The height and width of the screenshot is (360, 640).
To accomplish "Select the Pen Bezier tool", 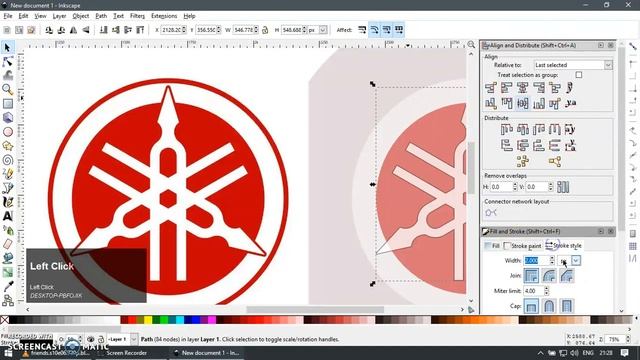I will click(x=7, y=188).
